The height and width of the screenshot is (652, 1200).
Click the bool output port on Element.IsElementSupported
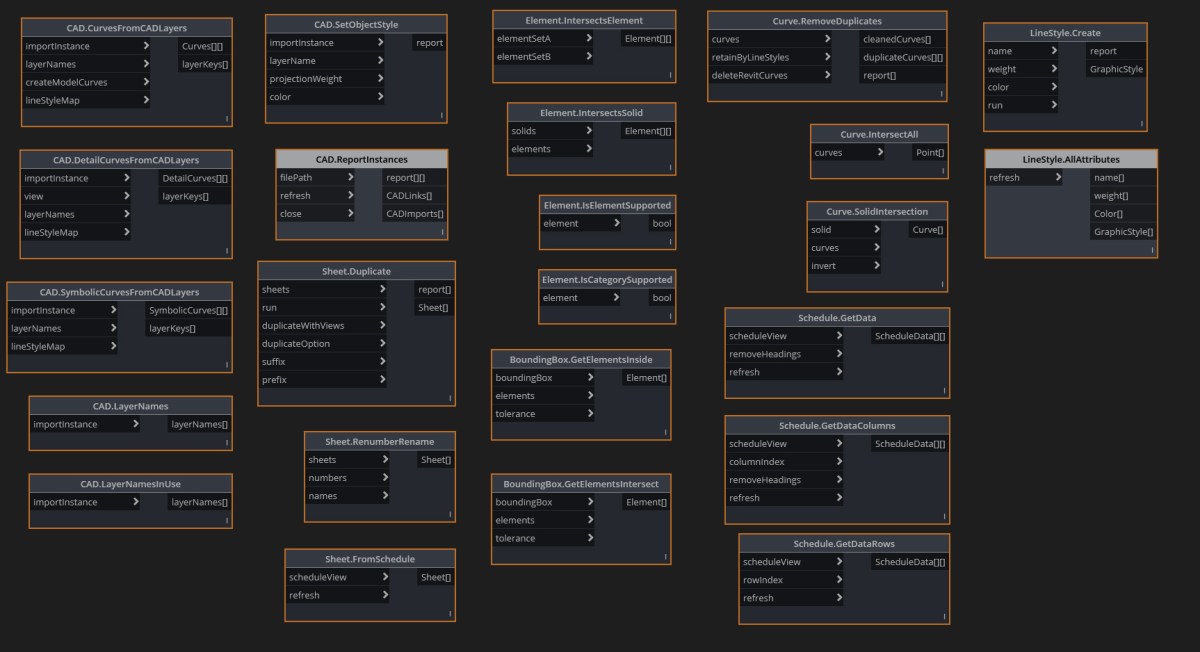click(x=661, y=223)
